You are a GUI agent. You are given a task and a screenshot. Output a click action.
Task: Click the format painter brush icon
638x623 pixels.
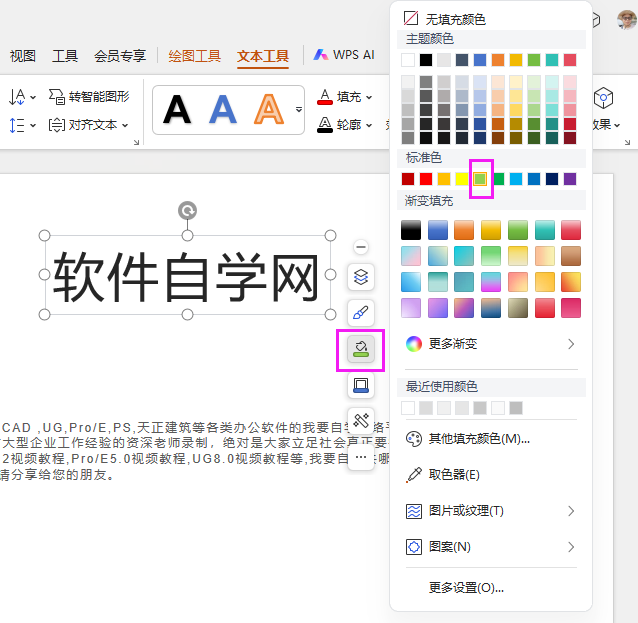click(x=361, y=313)
